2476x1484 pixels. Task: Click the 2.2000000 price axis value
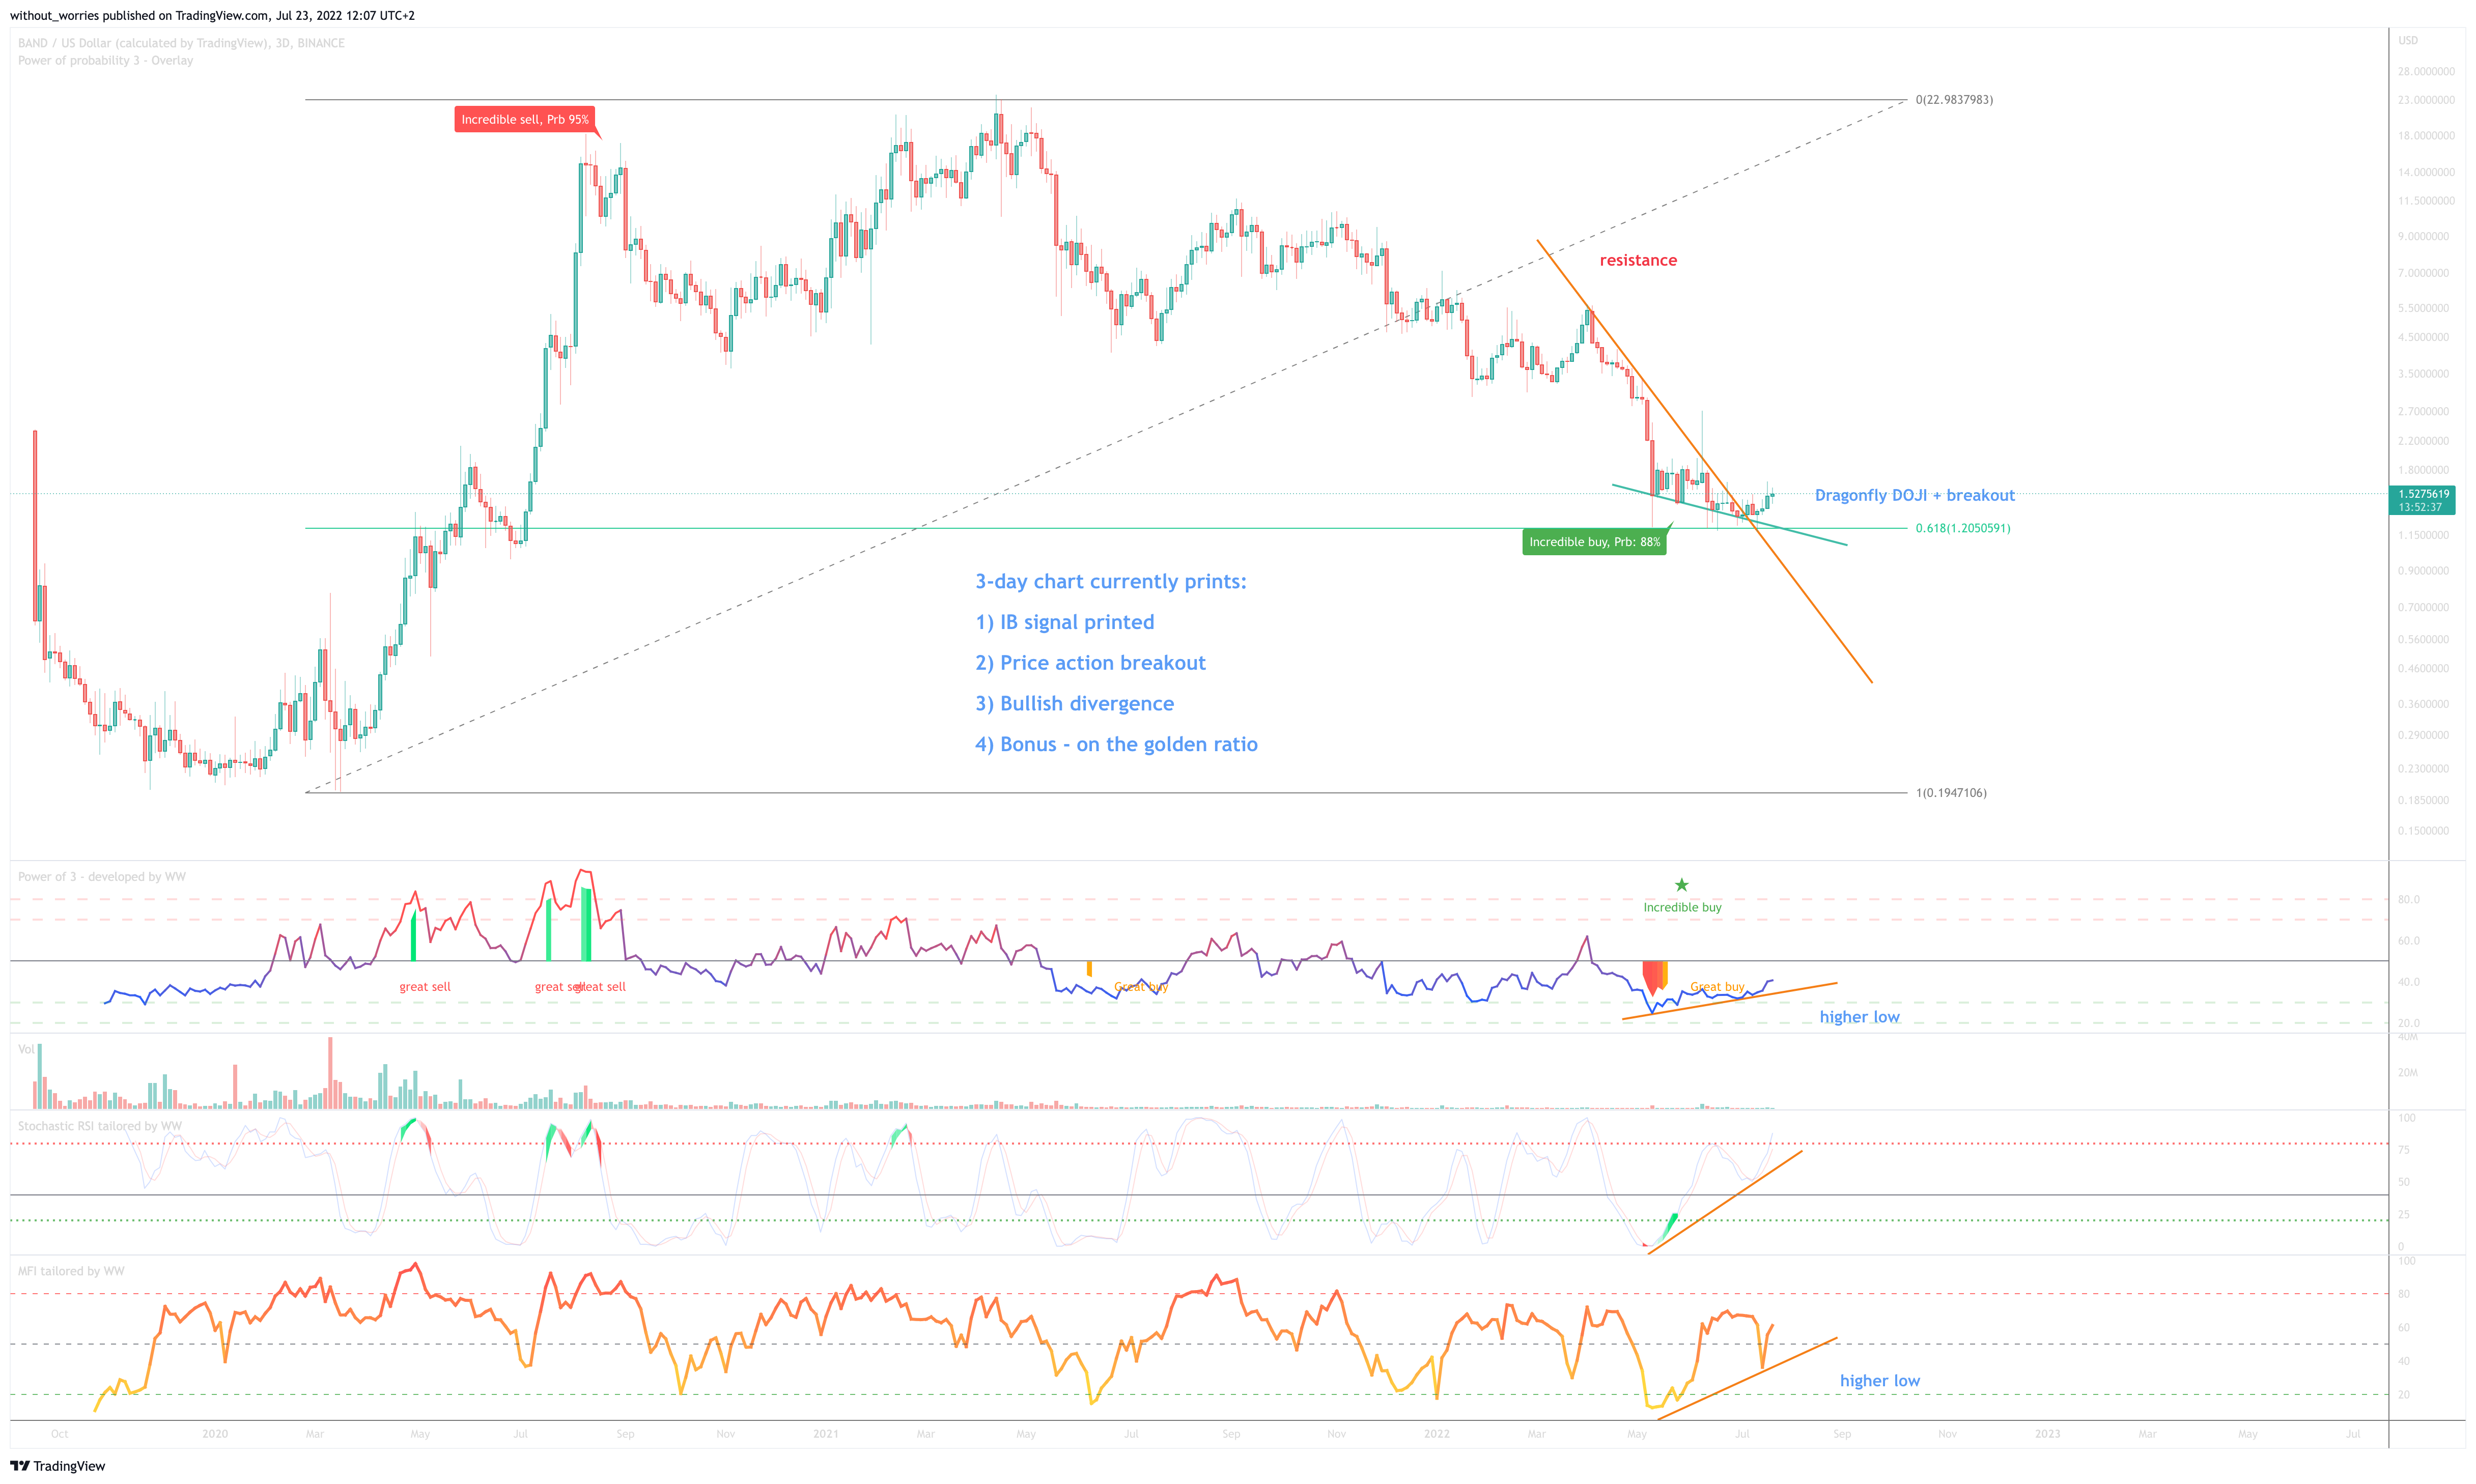pos(2424,441)
